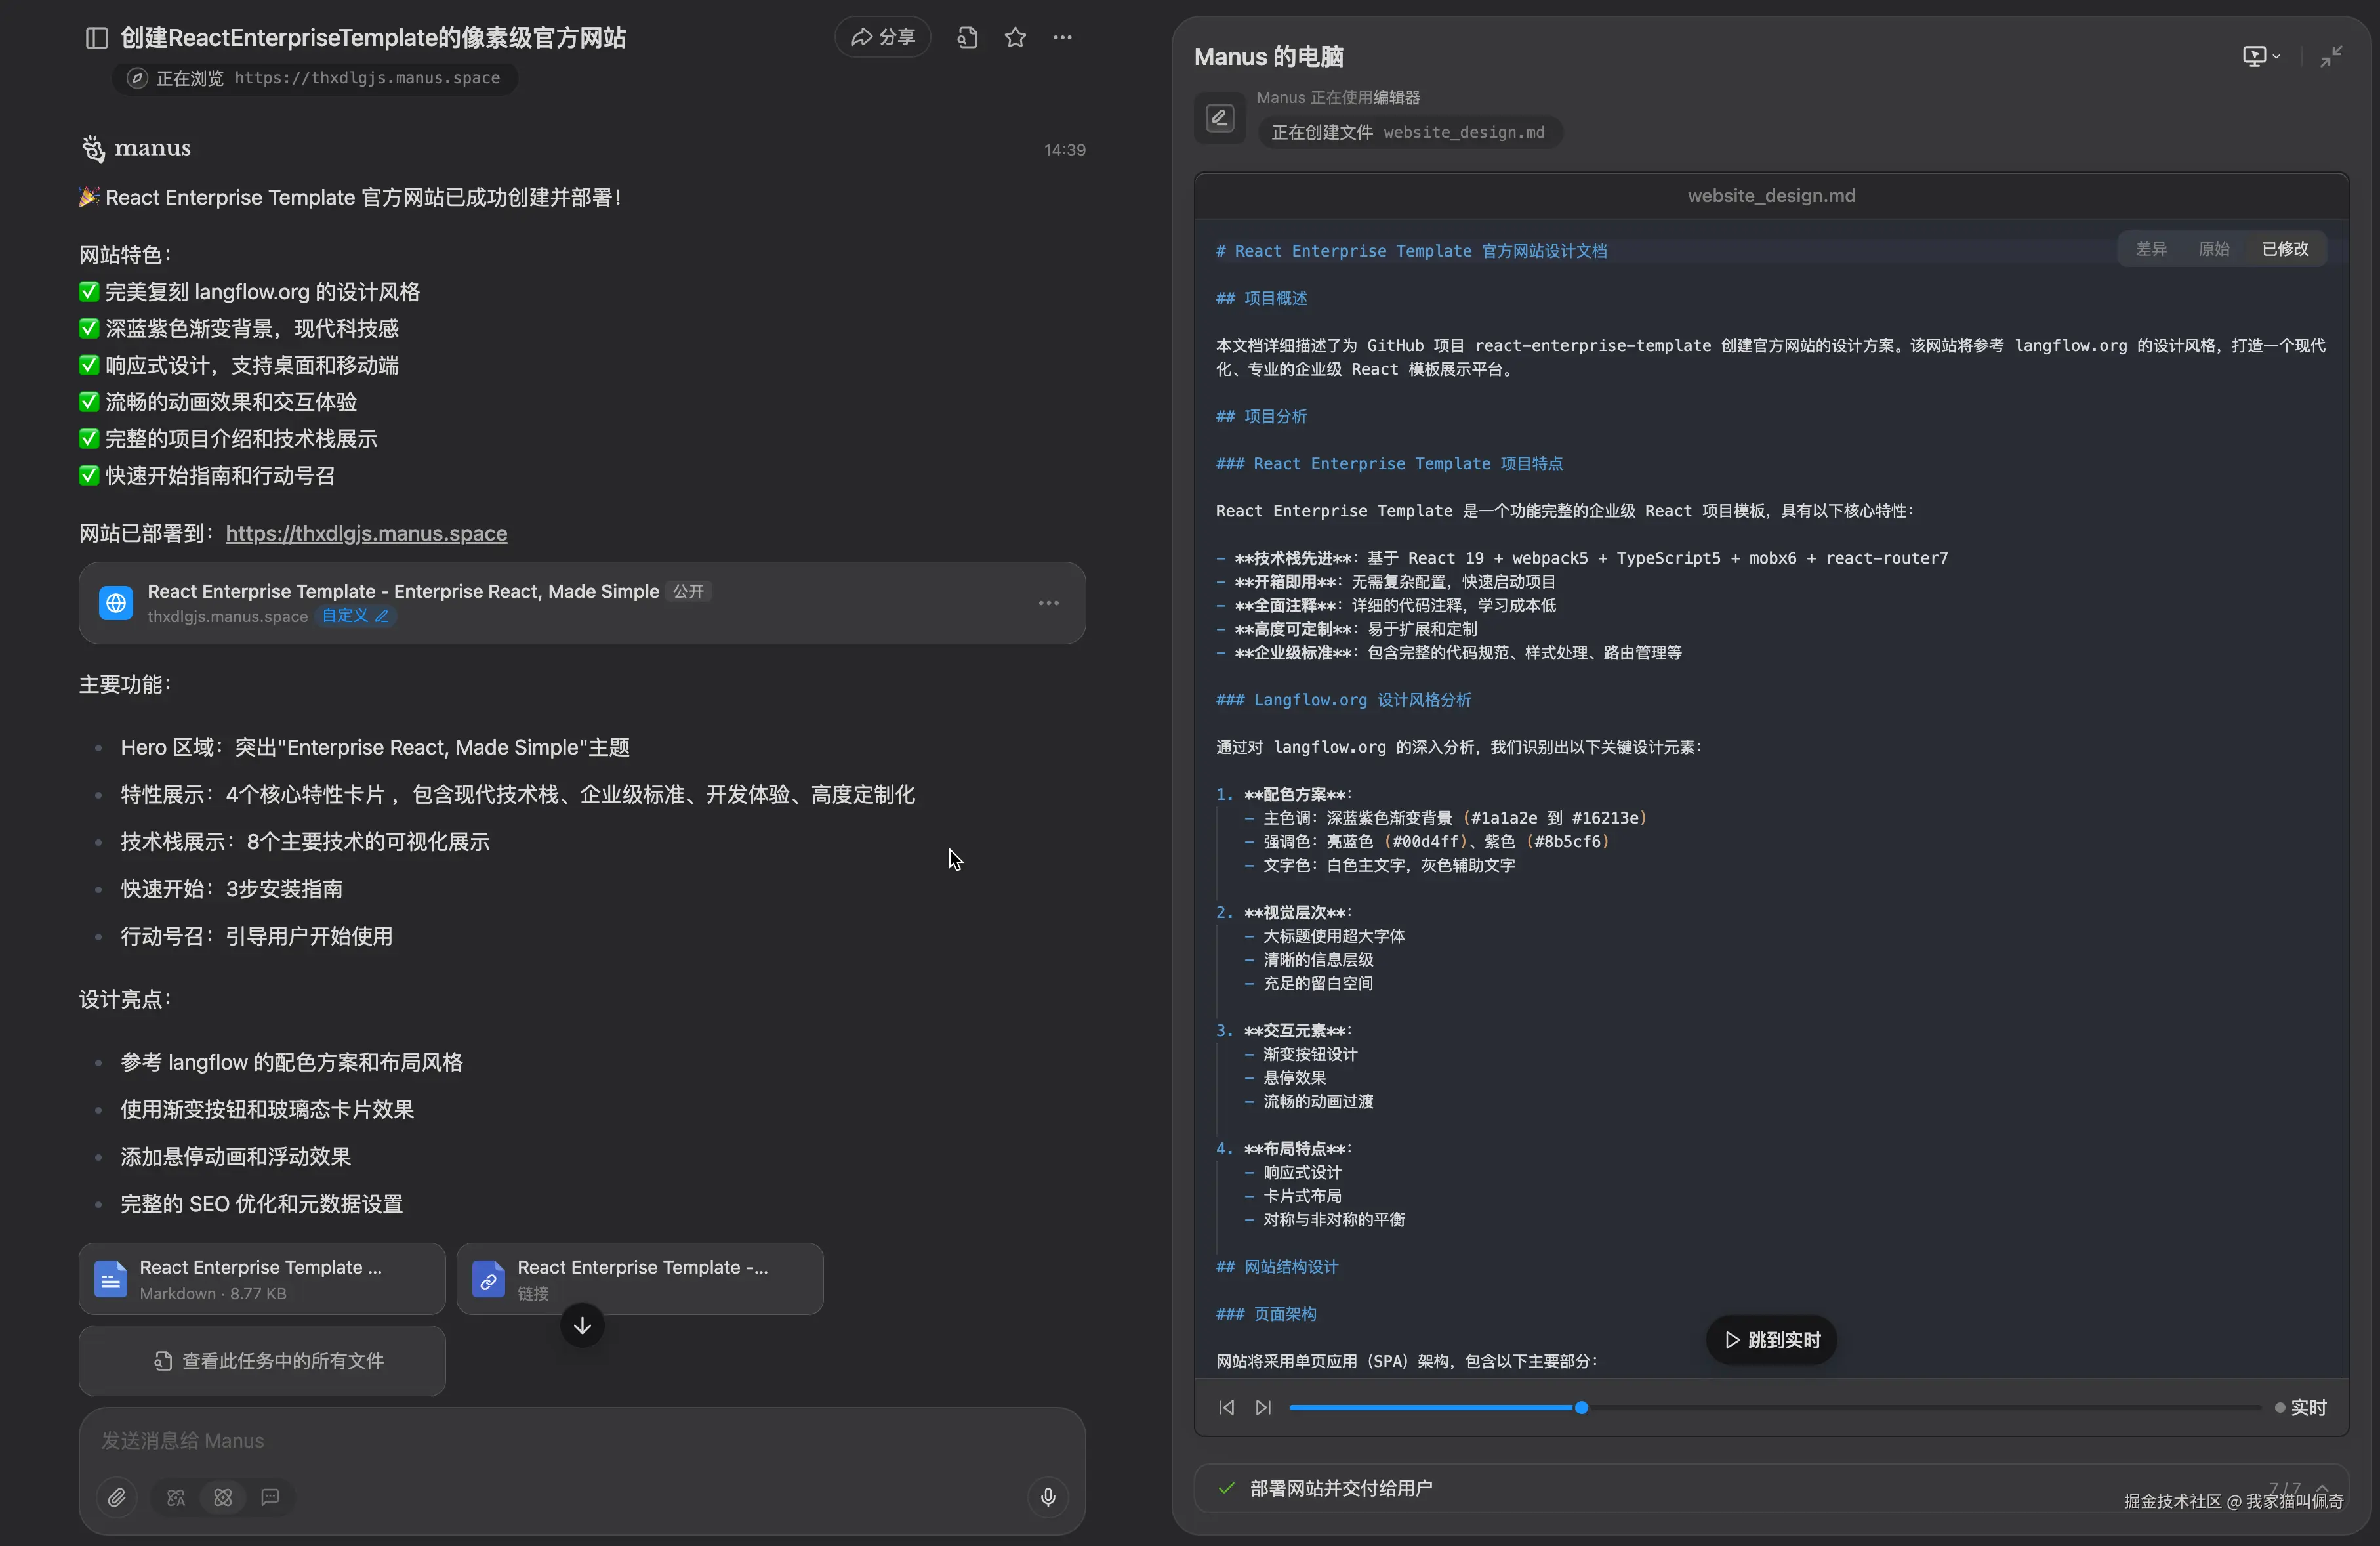Attach a file with the paperclip icon
2380x1546 pixels.
[x=117, y=1497]
